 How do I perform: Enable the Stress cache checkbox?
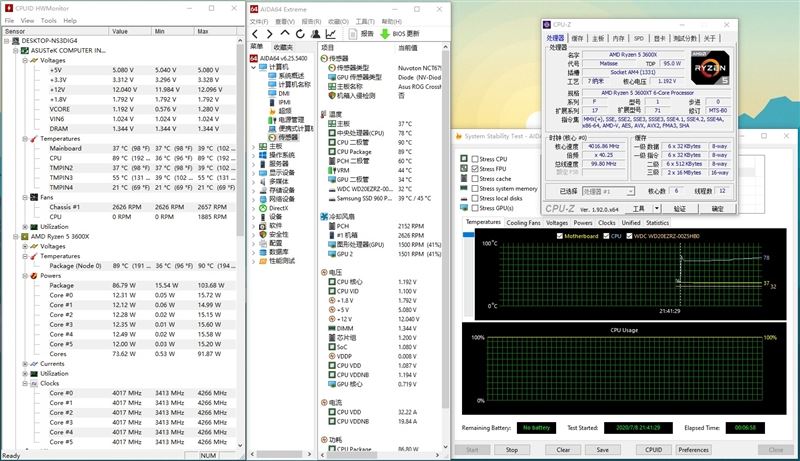[x=475, y=178]
